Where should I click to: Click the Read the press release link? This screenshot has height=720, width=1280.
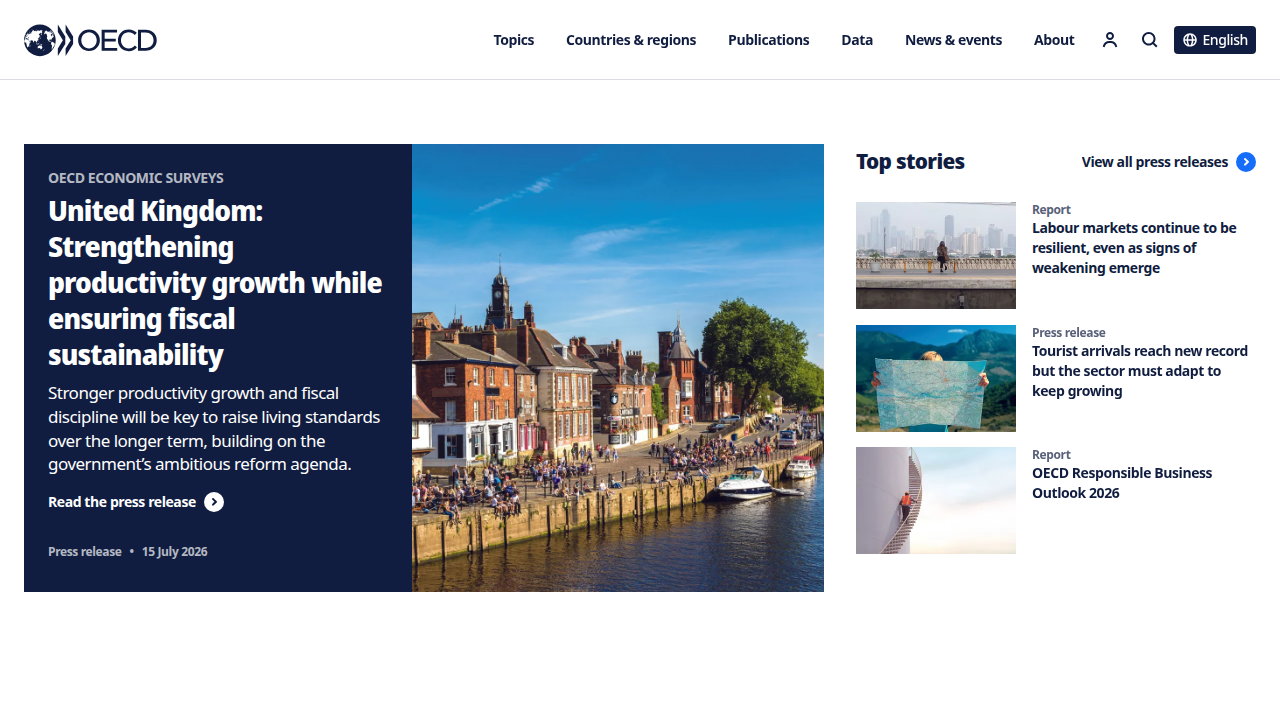122,502
